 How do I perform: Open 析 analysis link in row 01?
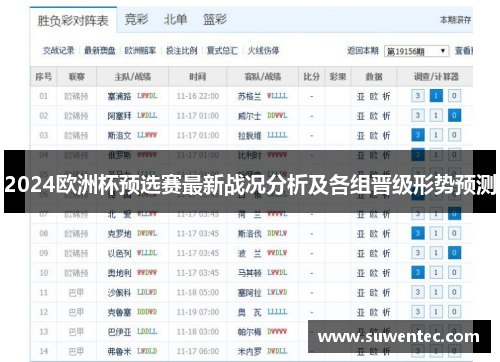386,97
